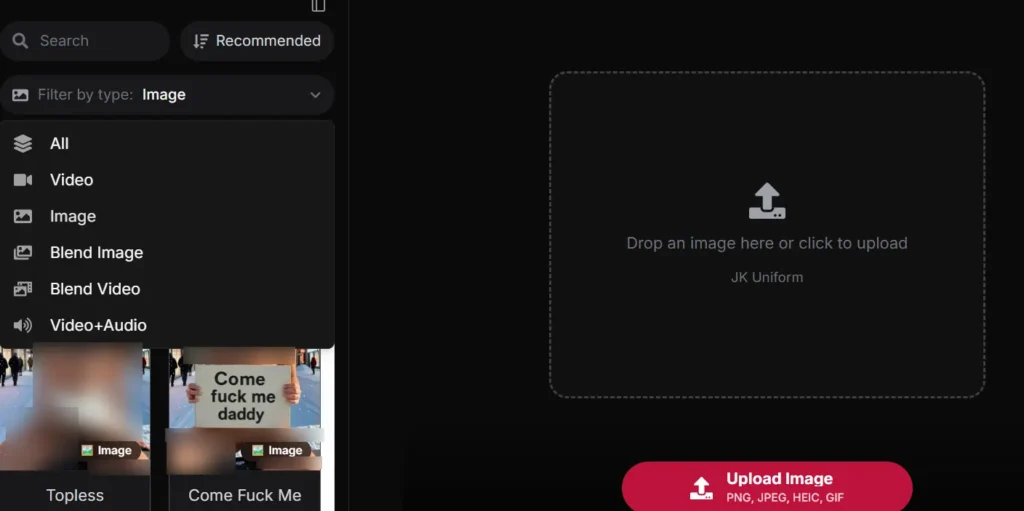
Task: Choose Video filter type
Action: tap(167, 180)
